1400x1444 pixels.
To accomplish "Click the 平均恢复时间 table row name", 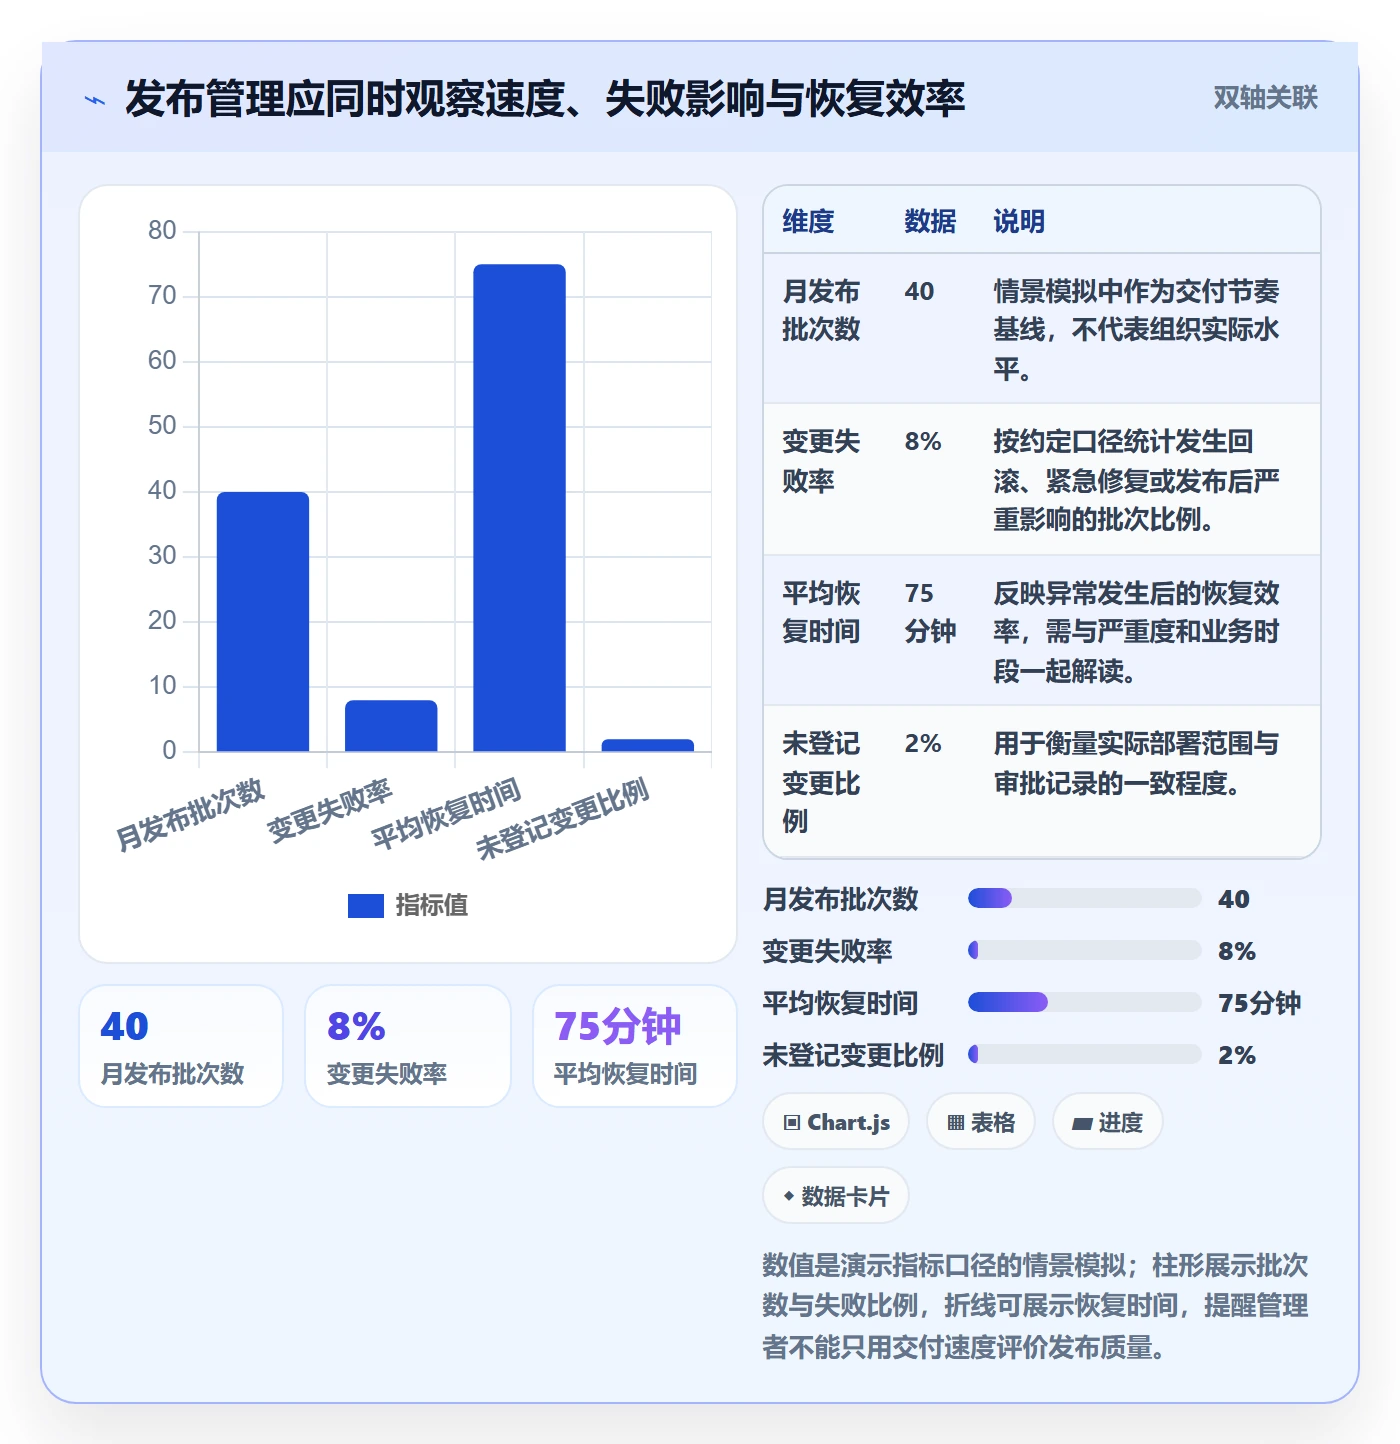I will click(x=821, y=612).
